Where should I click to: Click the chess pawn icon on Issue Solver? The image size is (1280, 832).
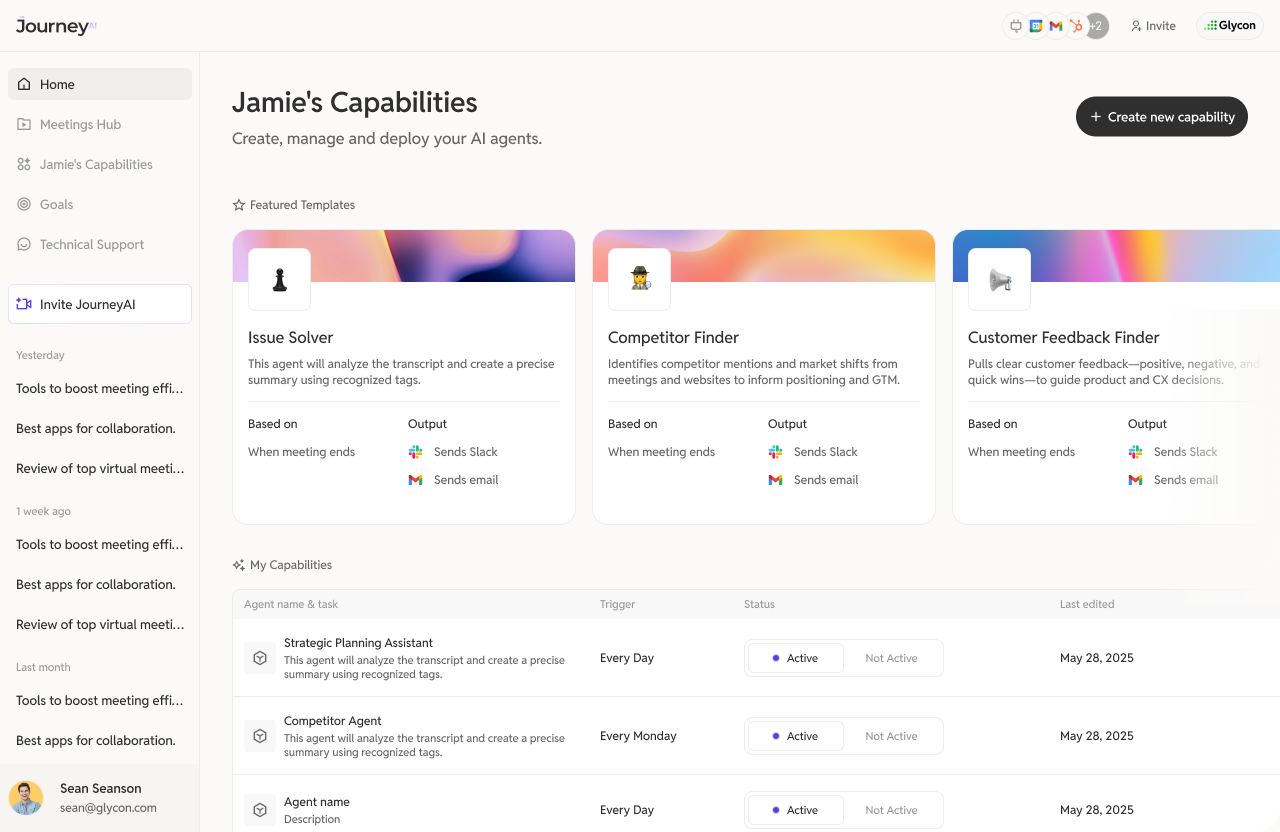tap(279, 280)
